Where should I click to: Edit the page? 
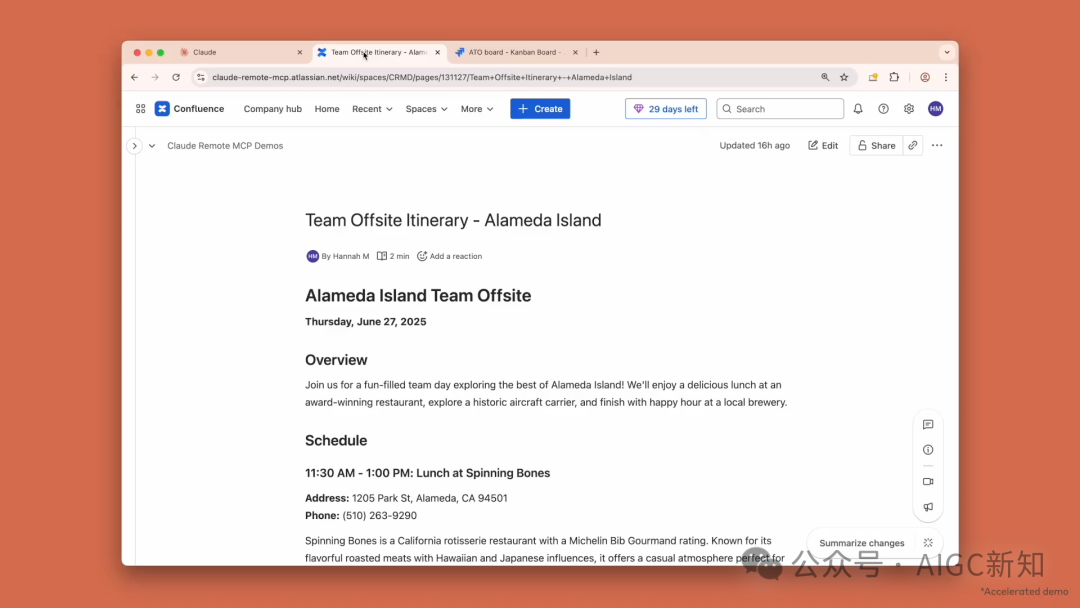point(823,145)
